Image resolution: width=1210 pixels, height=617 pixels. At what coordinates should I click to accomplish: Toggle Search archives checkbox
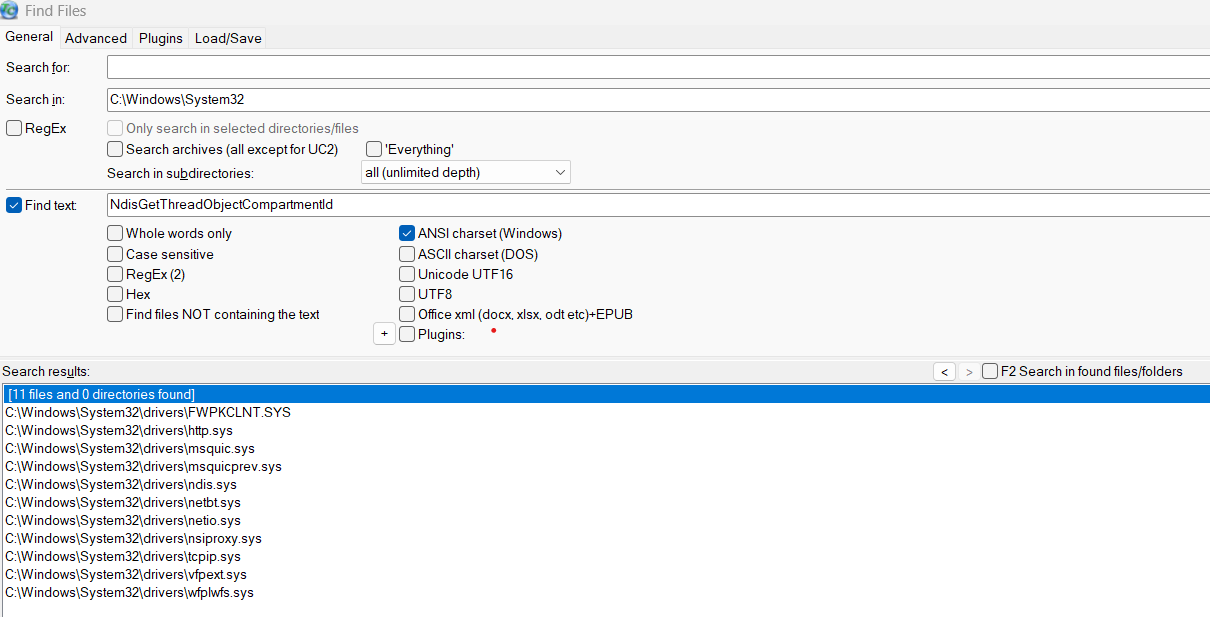click(x=115, y=149)
